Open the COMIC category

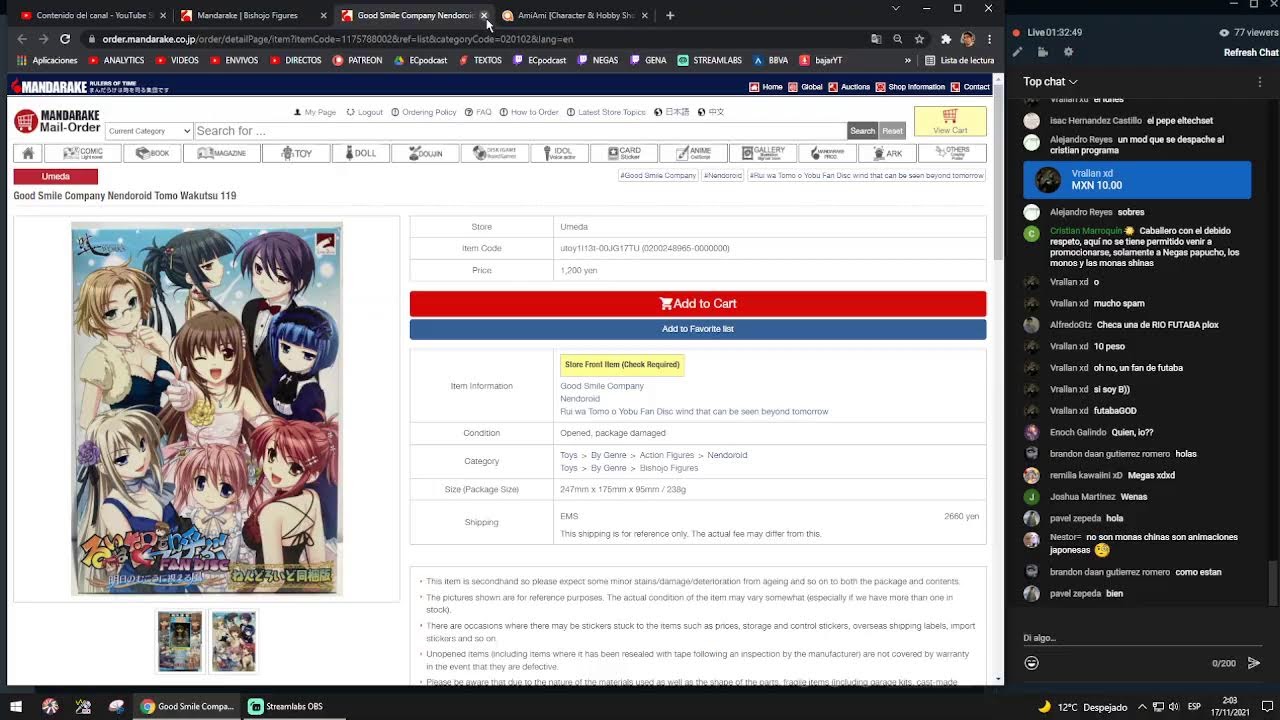[x=83, y=153]
